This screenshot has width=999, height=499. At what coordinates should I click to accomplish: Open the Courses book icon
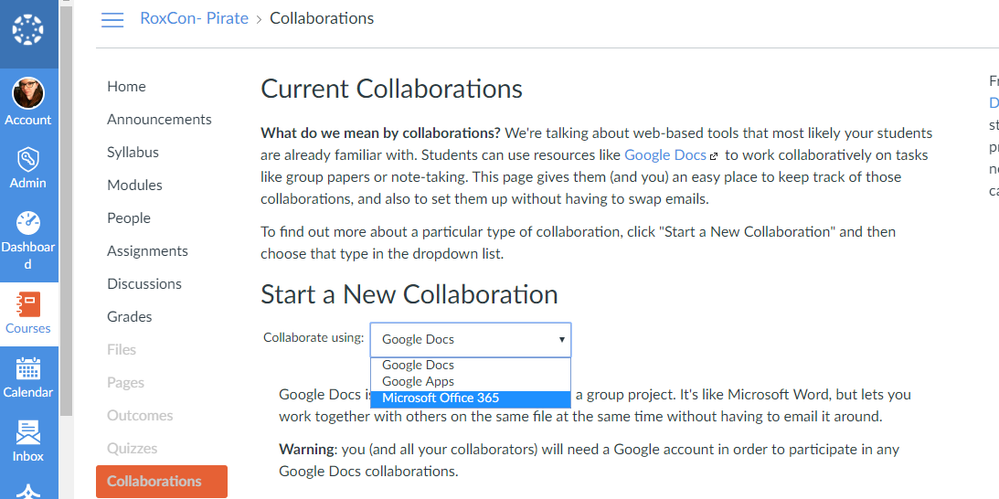coord(28,304)
